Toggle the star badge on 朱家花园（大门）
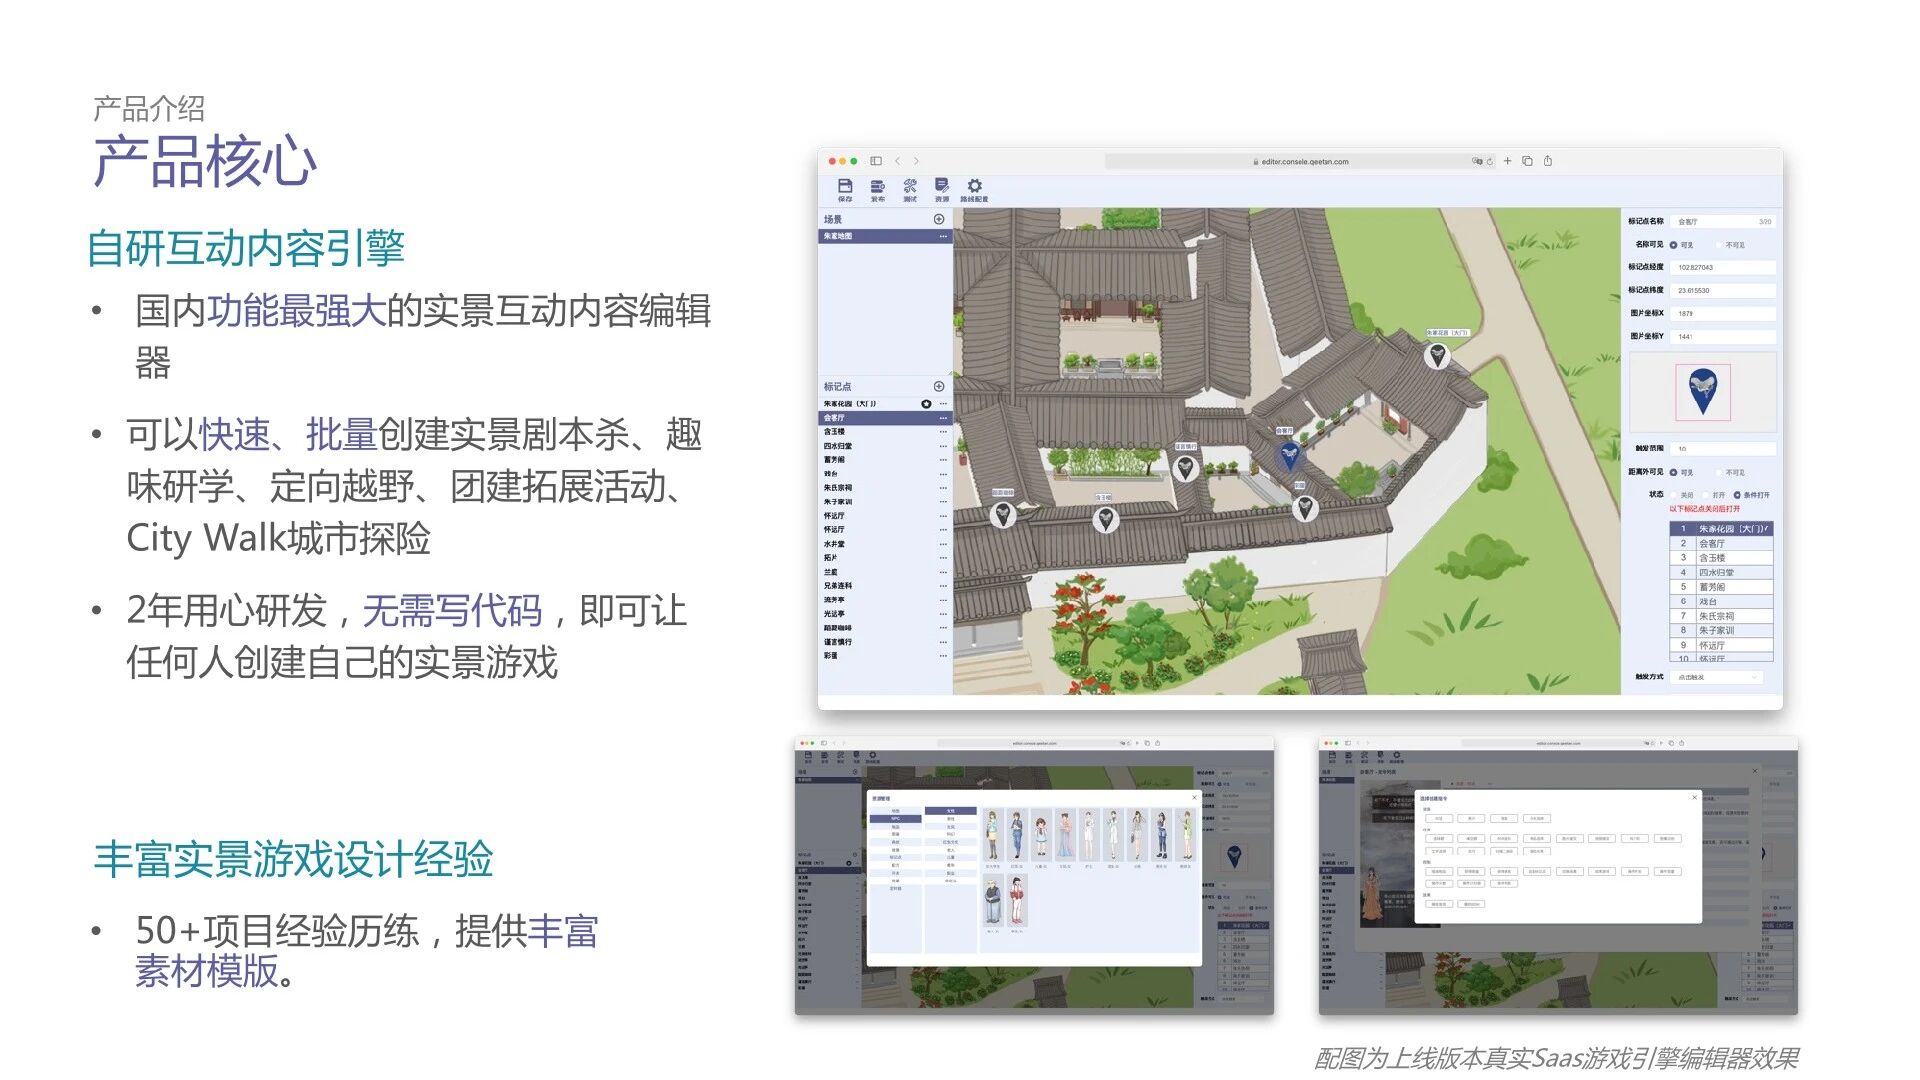The width and height of the screenshot is (1920, 1080). pyautogui.click(x=926, y=404)
